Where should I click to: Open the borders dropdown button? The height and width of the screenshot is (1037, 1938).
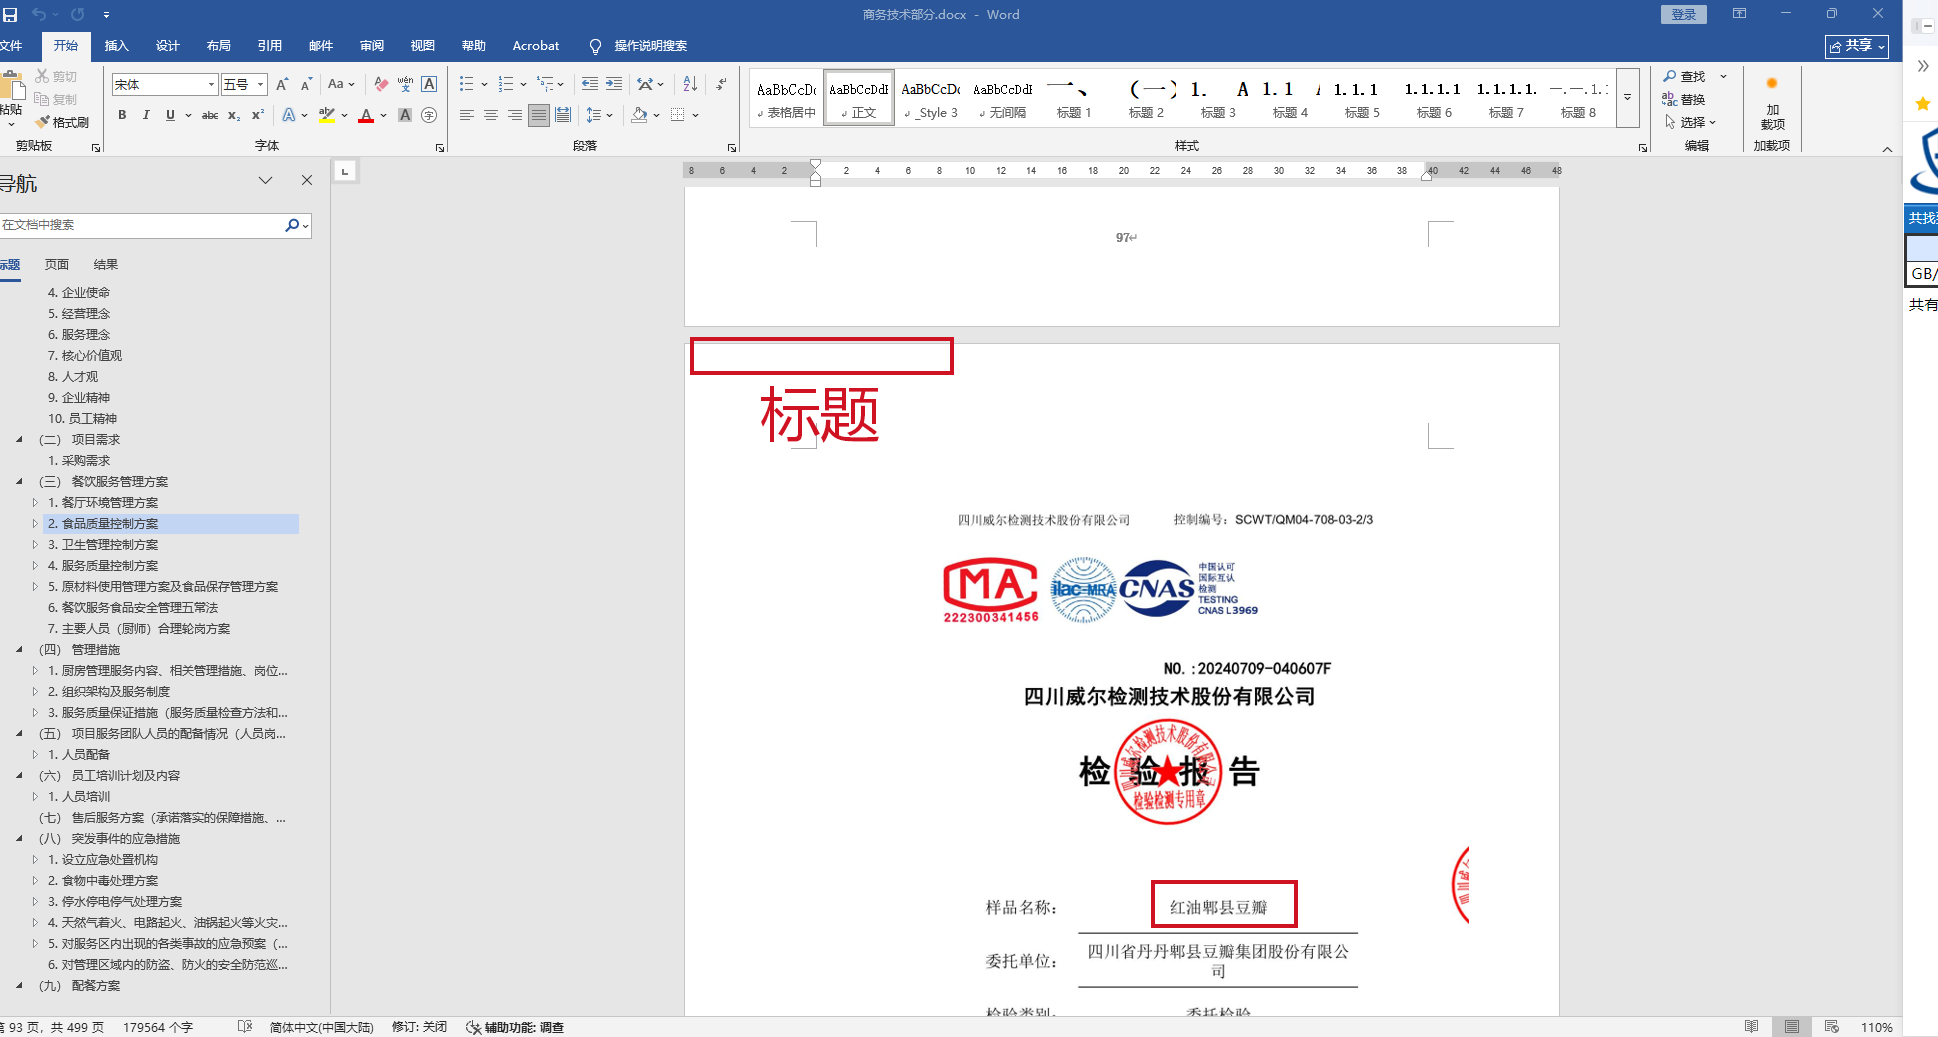(695, 115)
